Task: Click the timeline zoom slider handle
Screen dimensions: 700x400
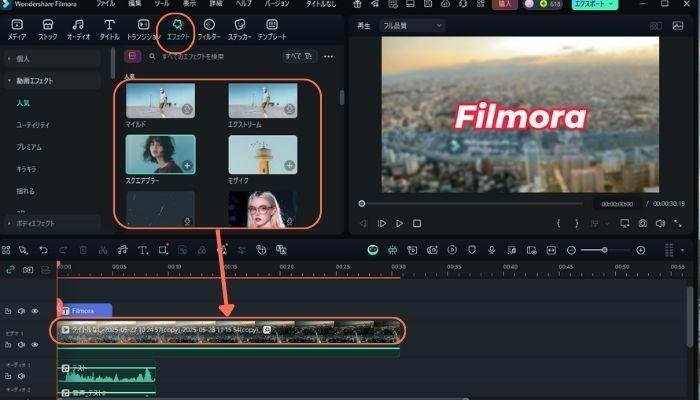Action: coord(604,250)
